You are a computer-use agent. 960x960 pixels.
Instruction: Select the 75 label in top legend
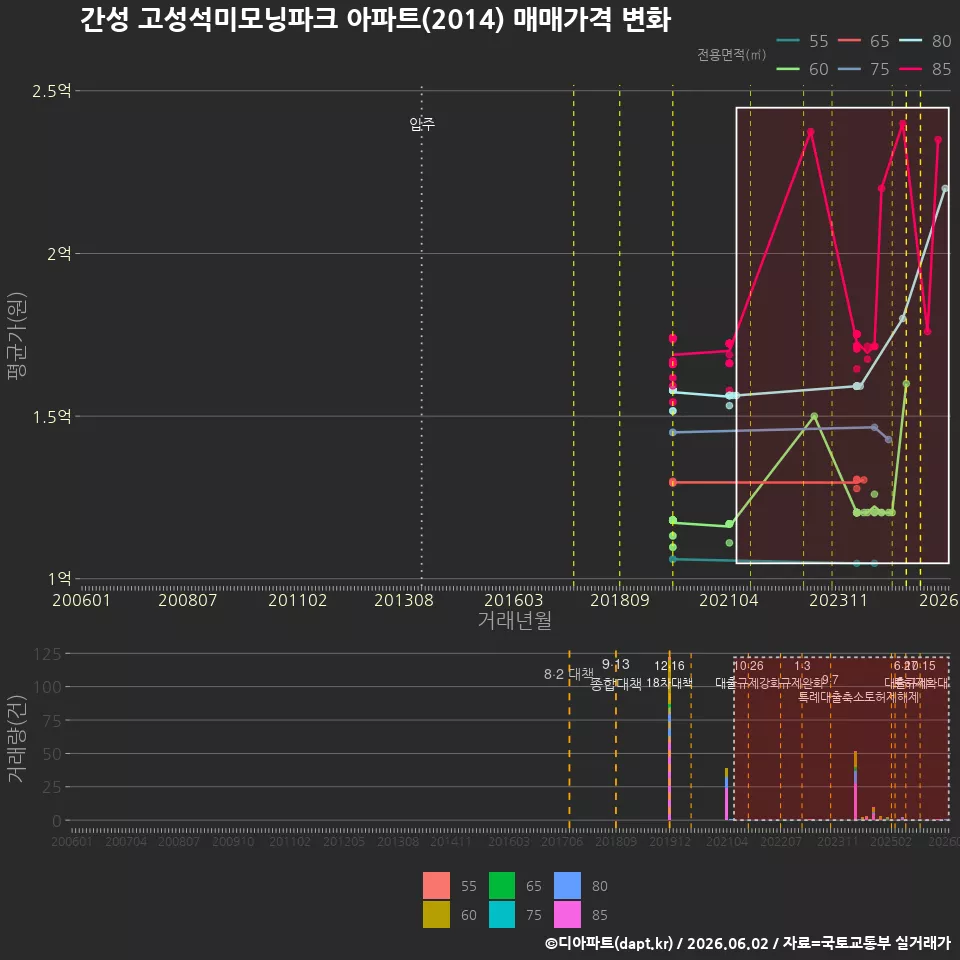(x=880, y=69)
